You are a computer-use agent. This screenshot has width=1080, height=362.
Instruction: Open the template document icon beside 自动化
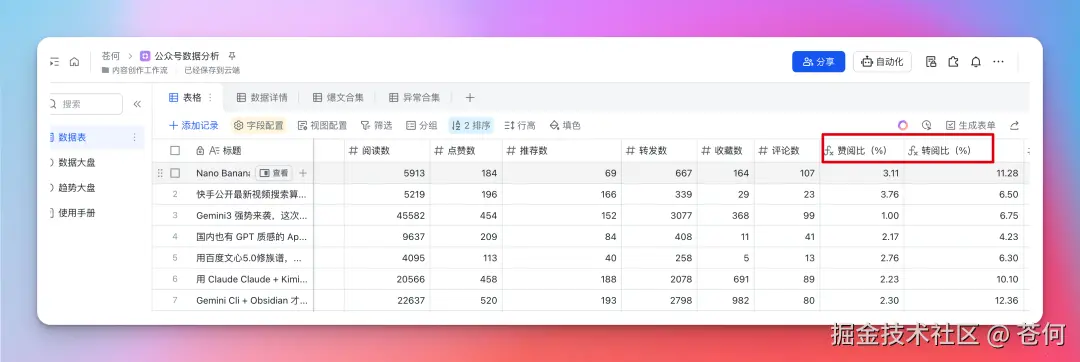(931, 61)
